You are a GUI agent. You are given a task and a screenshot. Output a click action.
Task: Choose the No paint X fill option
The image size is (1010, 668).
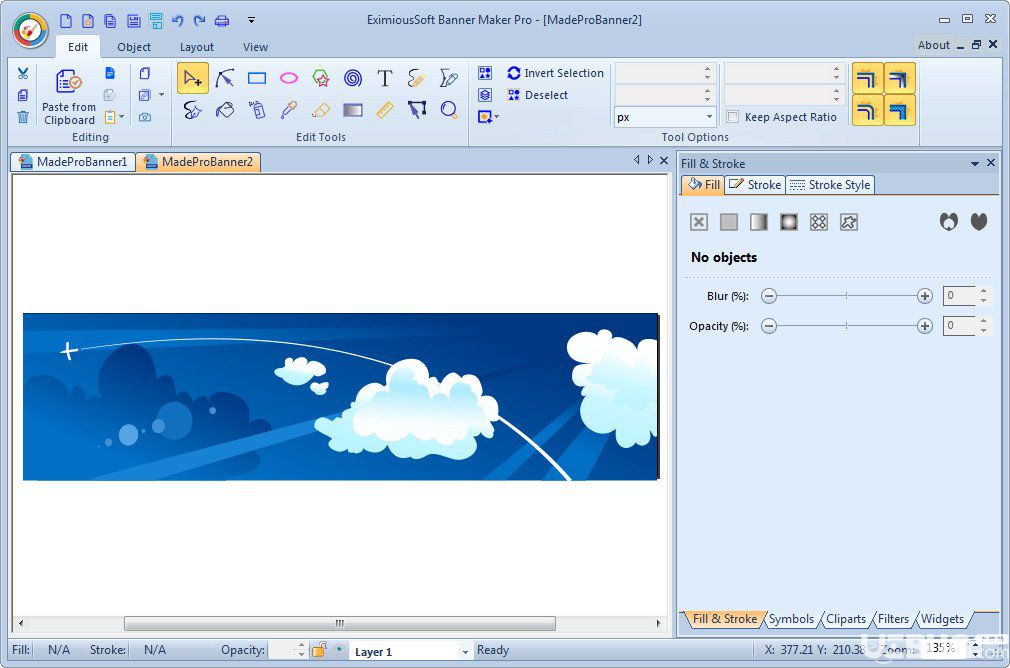(699, 222)
